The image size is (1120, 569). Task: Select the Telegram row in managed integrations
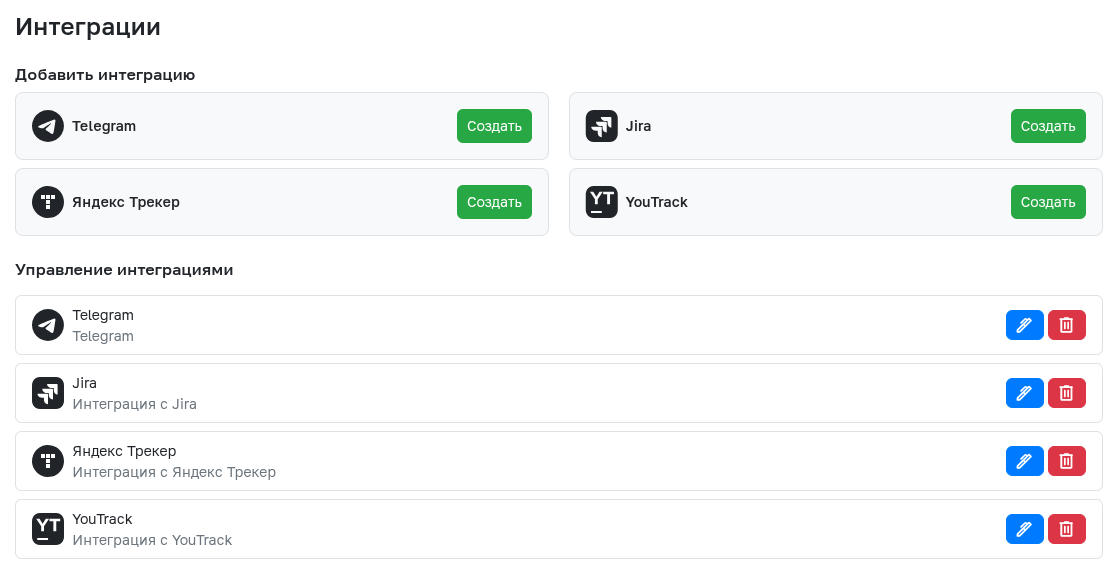click(500, 325)
